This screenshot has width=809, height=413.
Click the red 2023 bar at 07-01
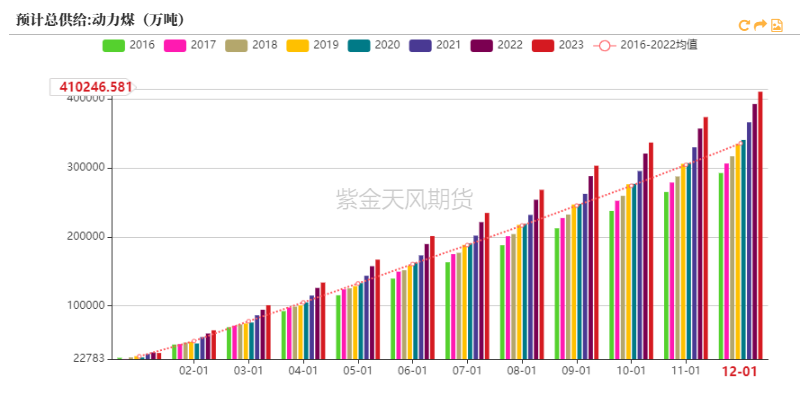point(487,286)
